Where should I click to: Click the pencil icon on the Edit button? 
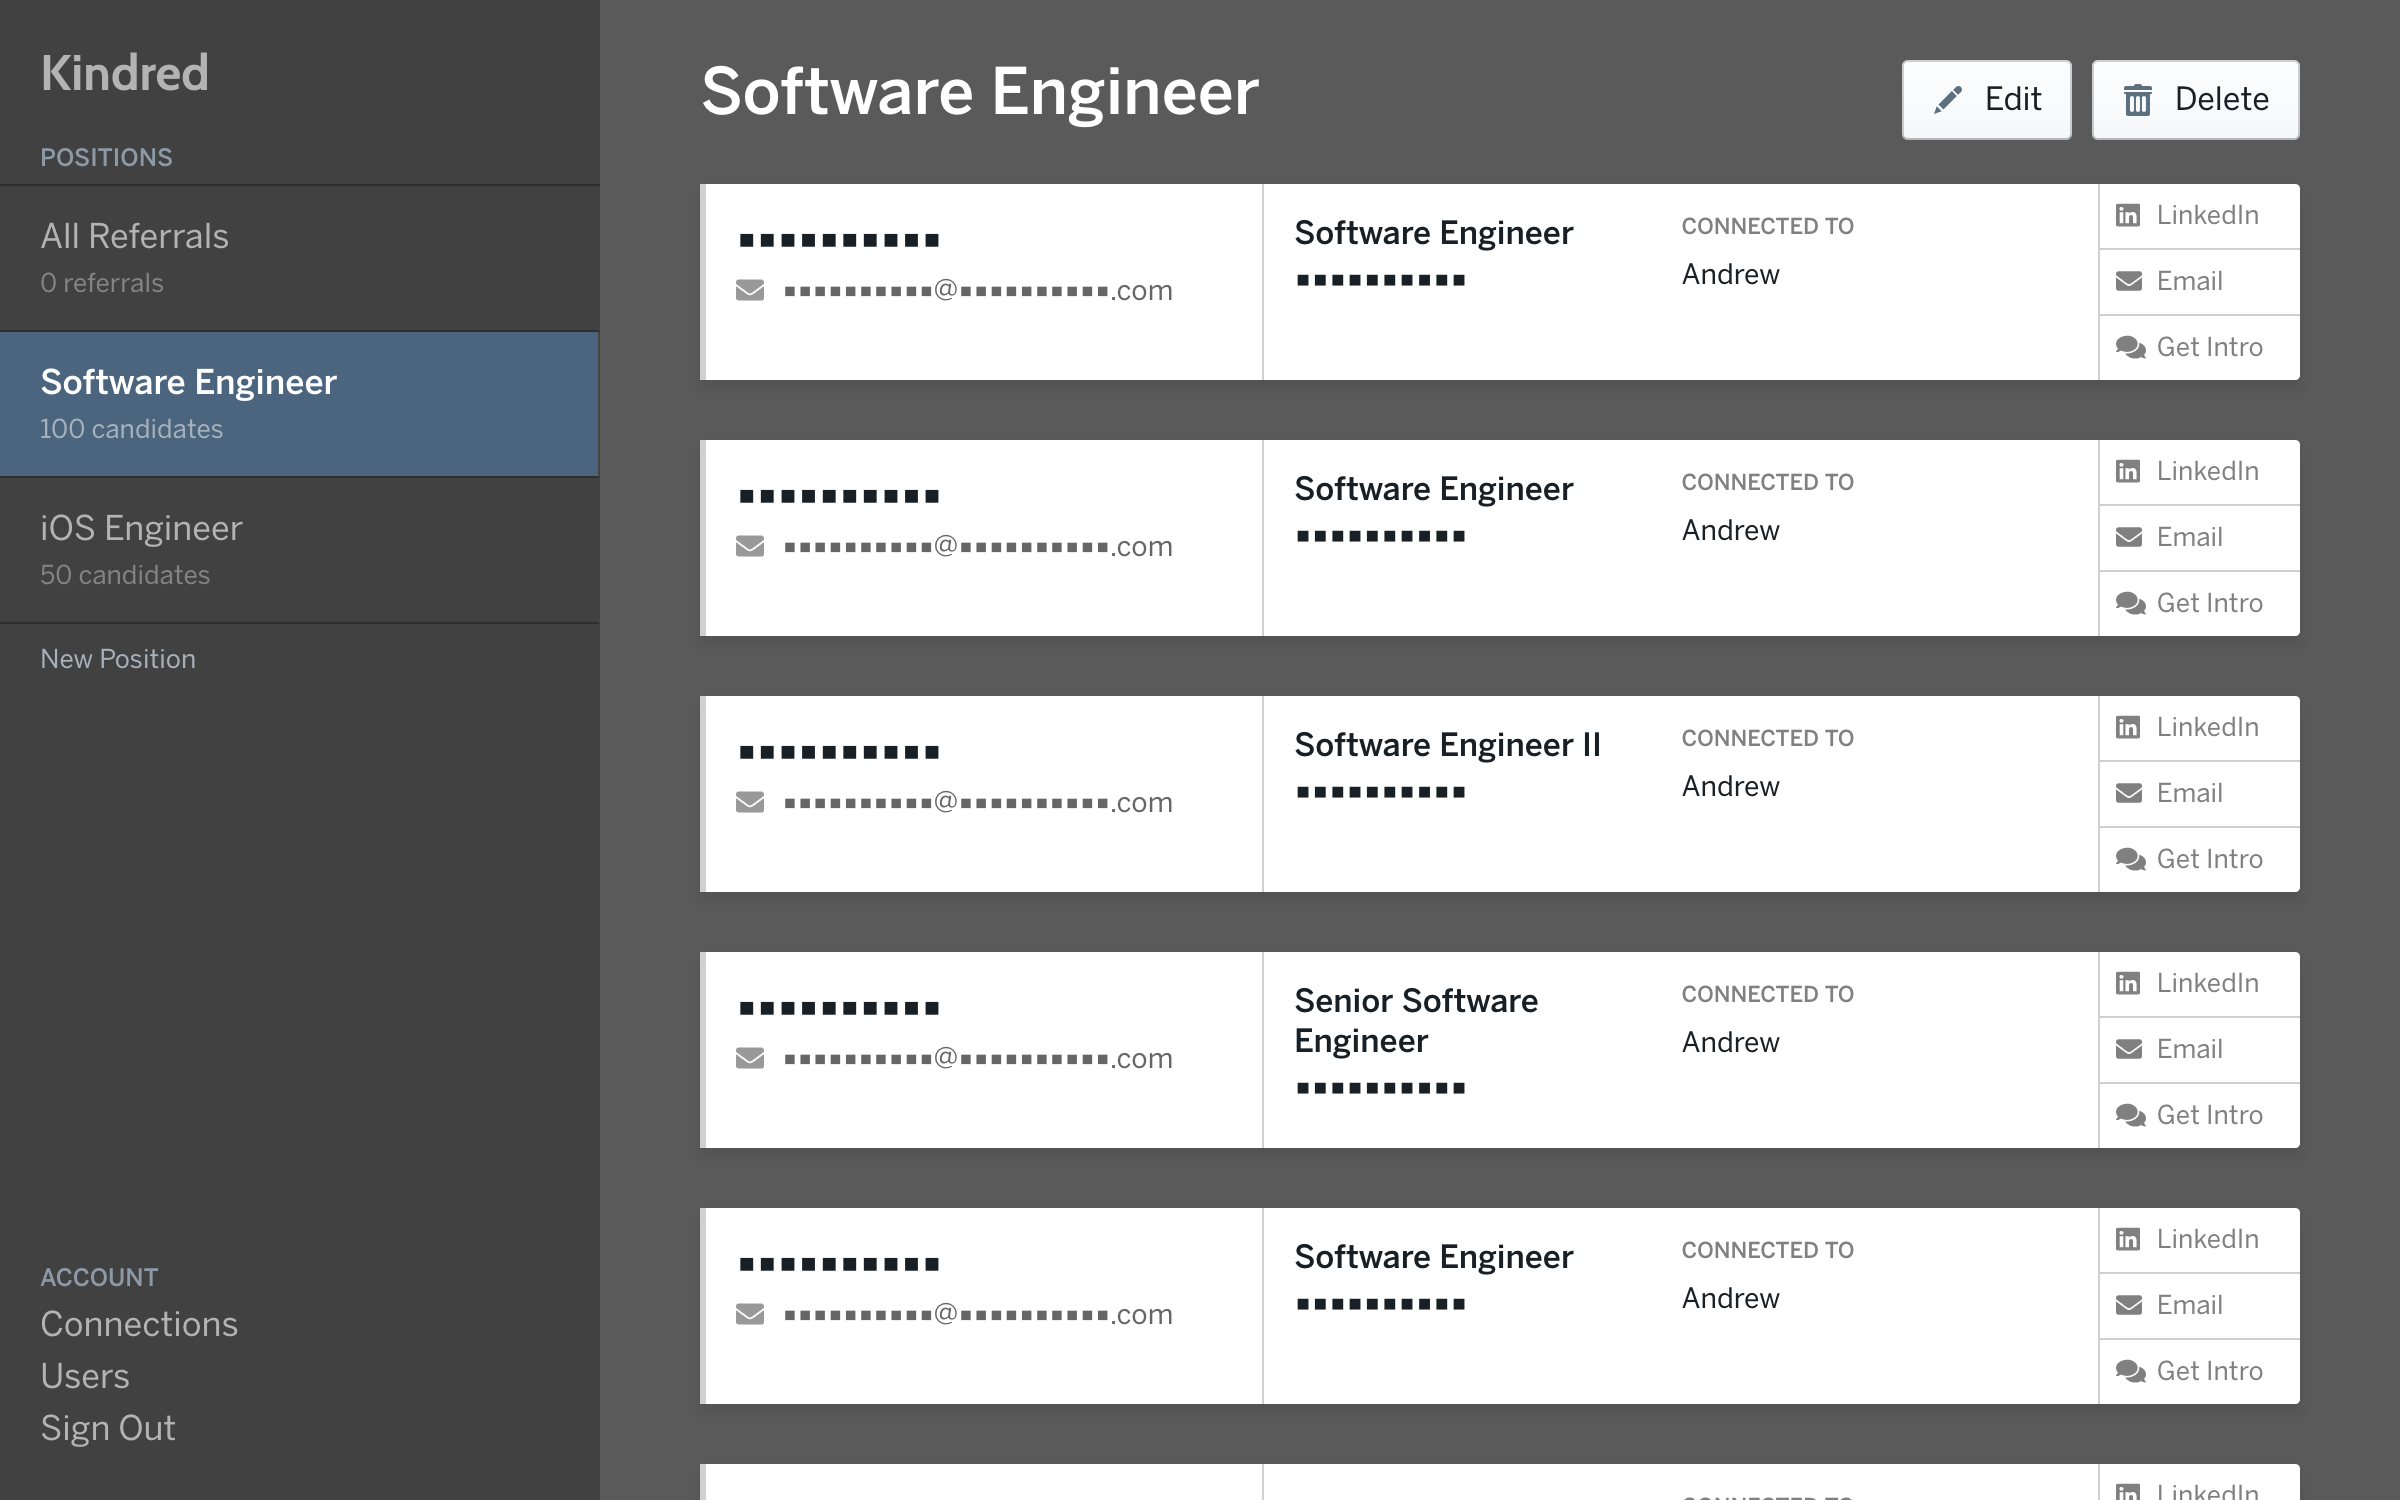pyautogui.click(x=1947, y=100)
